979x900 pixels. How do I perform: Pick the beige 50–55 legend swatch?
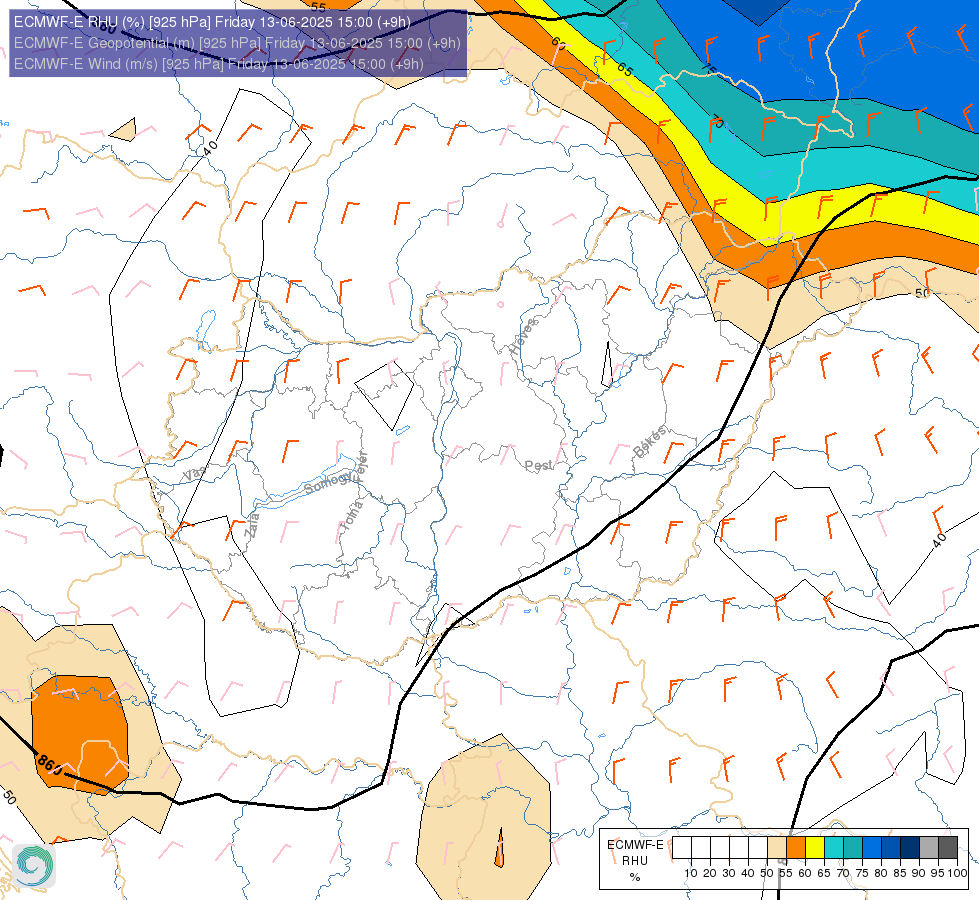click(777, 848)
